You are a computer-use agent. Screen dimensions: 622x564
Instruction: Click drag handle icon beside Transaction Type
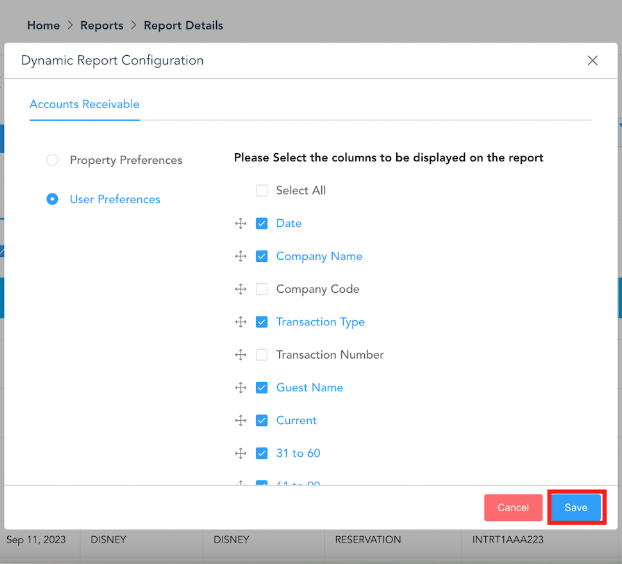click(240, 322)
